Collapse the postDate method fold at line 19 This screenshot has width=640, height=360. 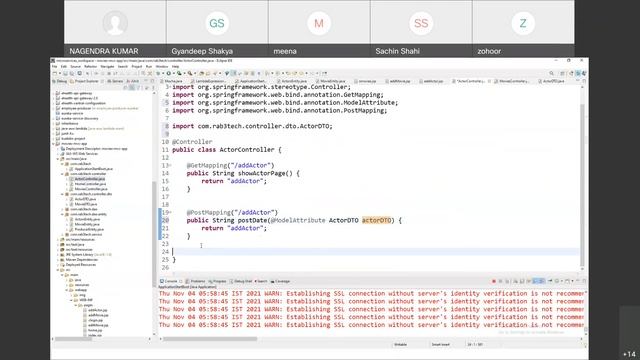coord(170,212)
